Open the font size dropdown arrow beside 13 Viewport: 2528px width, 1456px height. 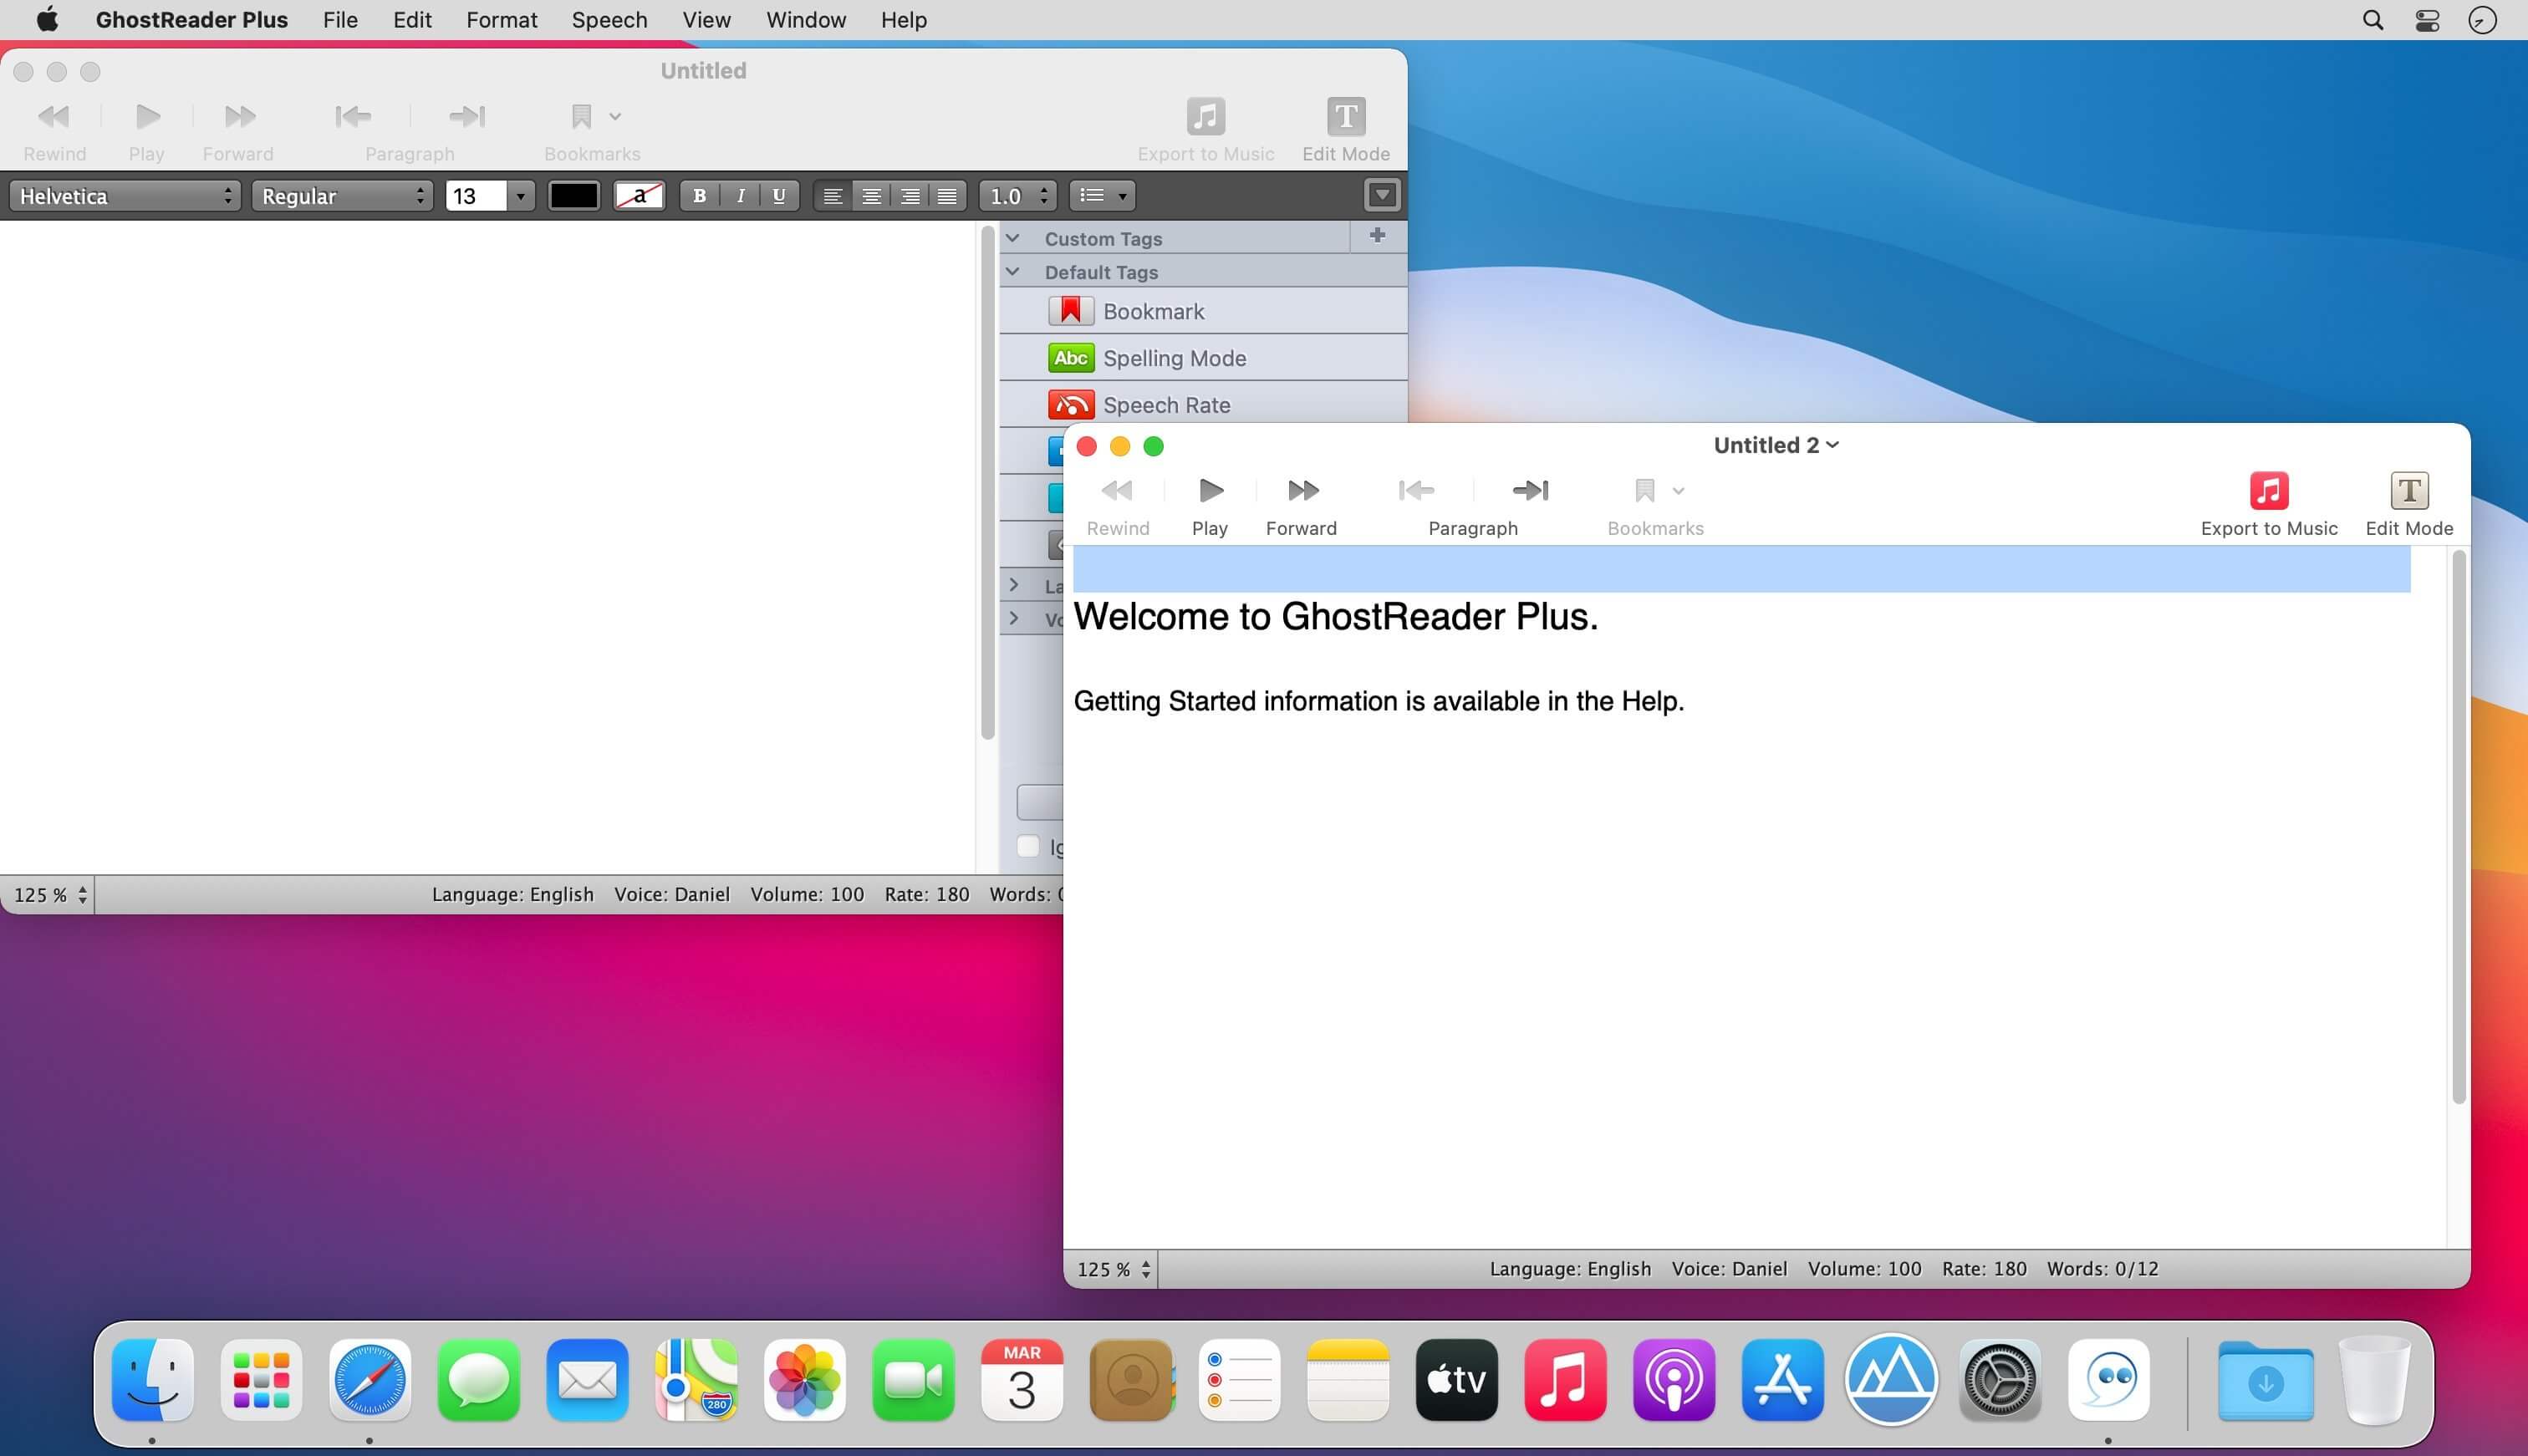coord(520,196)
